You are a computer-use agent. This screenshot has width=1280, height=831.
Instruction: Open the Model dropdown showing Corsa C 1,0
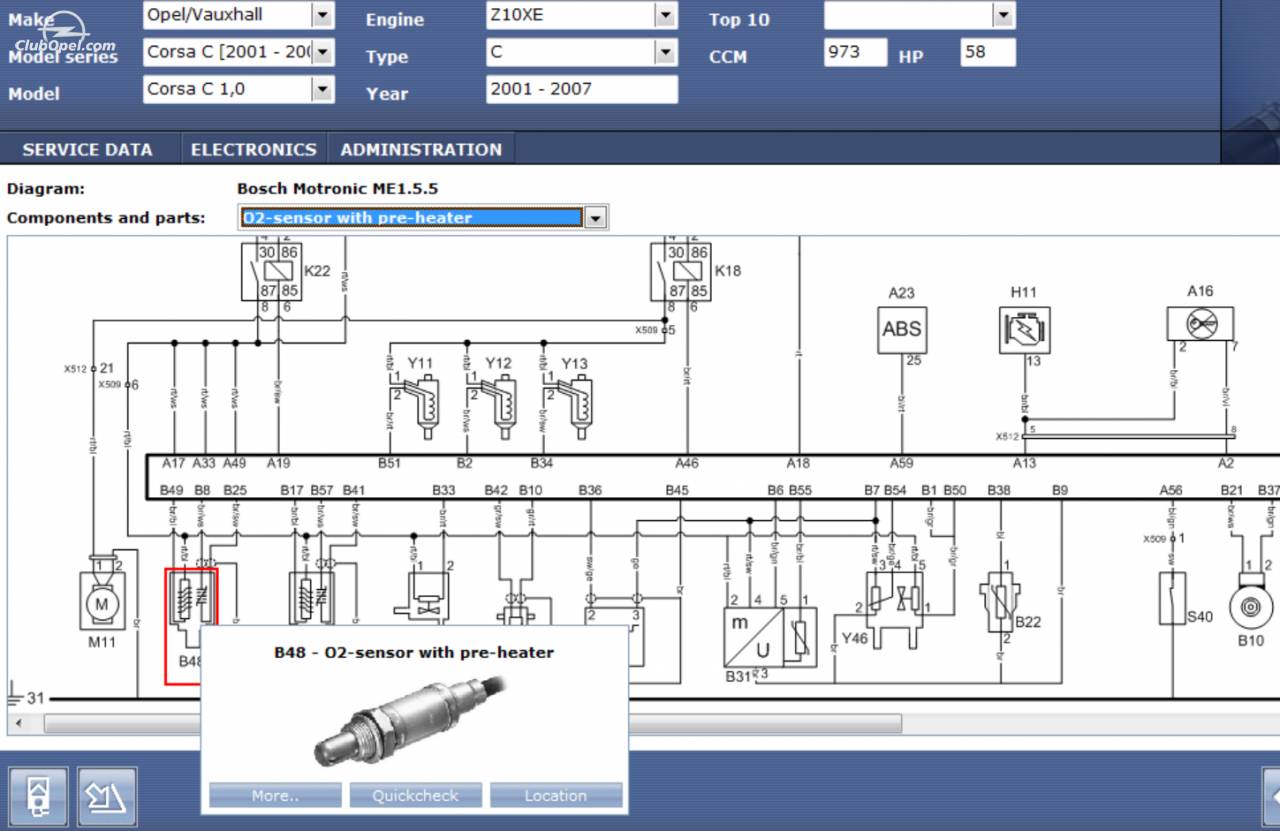point(322,89)
